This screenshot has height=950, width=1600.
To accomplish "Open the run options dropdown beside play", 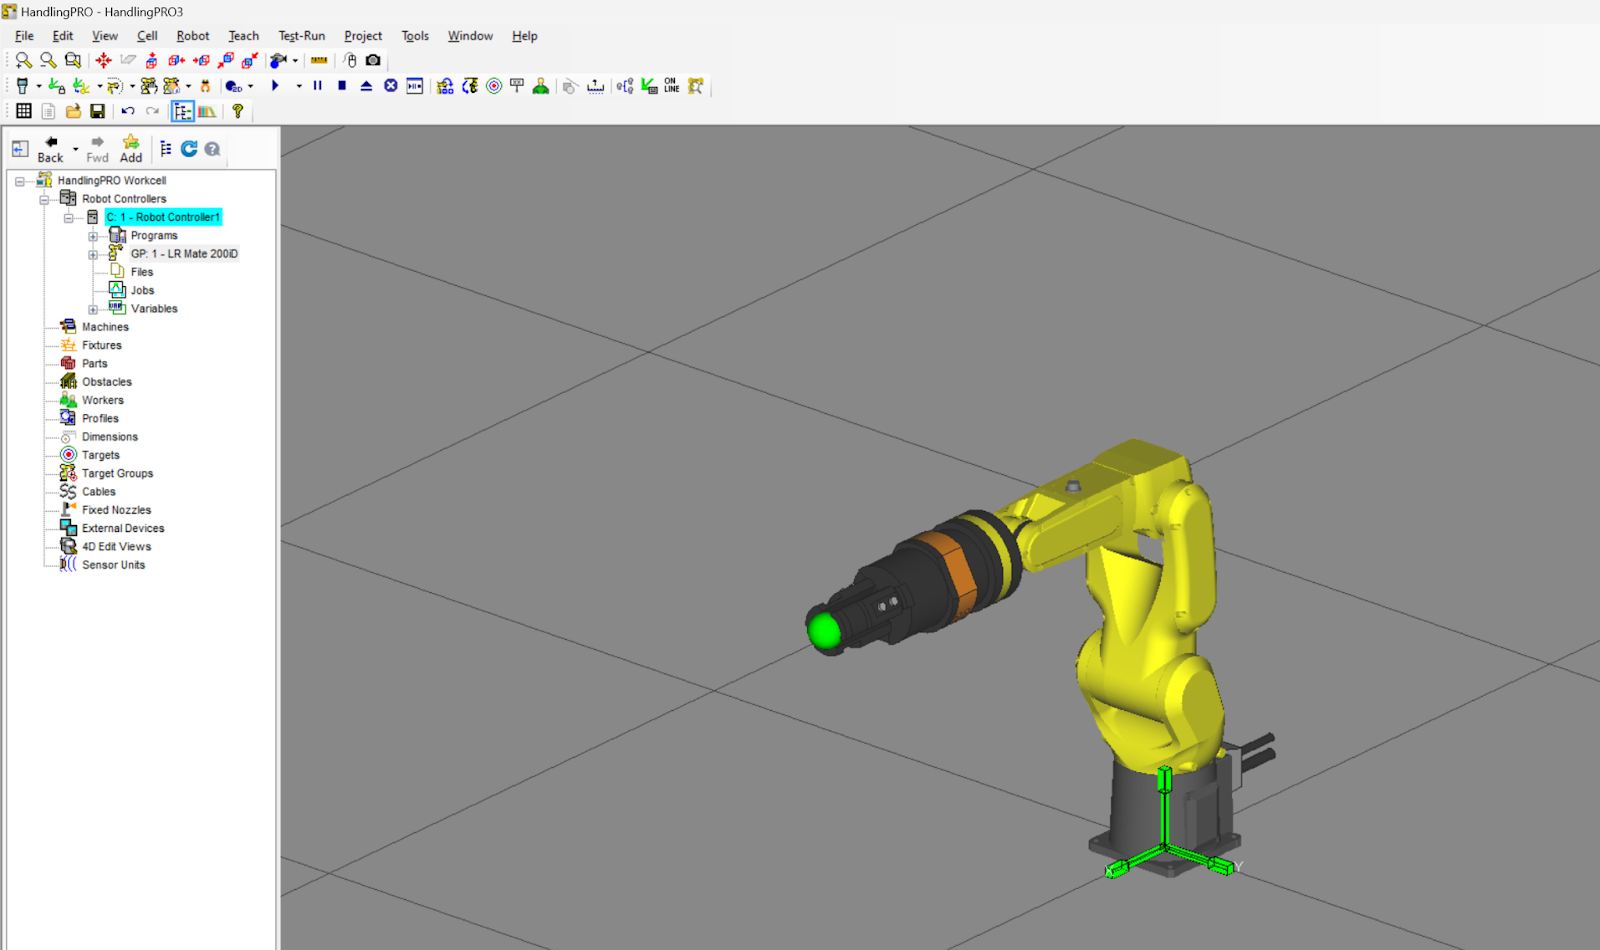I will [x=299, y=86].
